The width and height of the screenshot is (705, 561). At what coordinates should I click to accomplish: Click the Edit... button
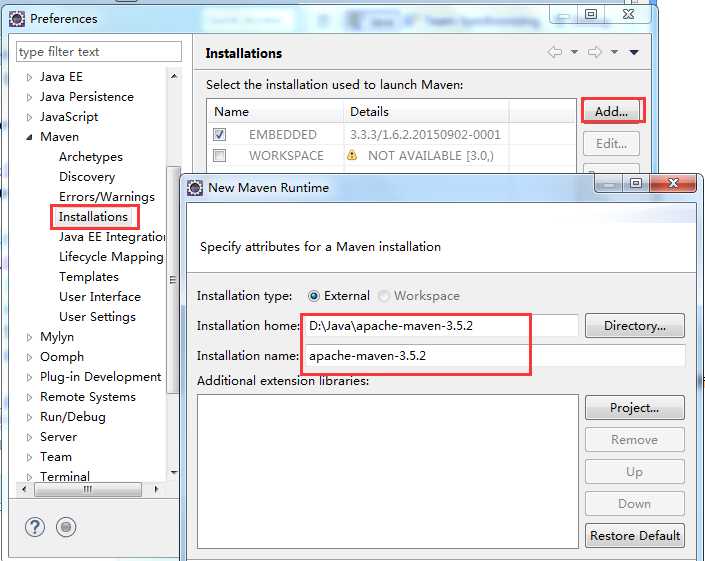click(x=611, y=143)
